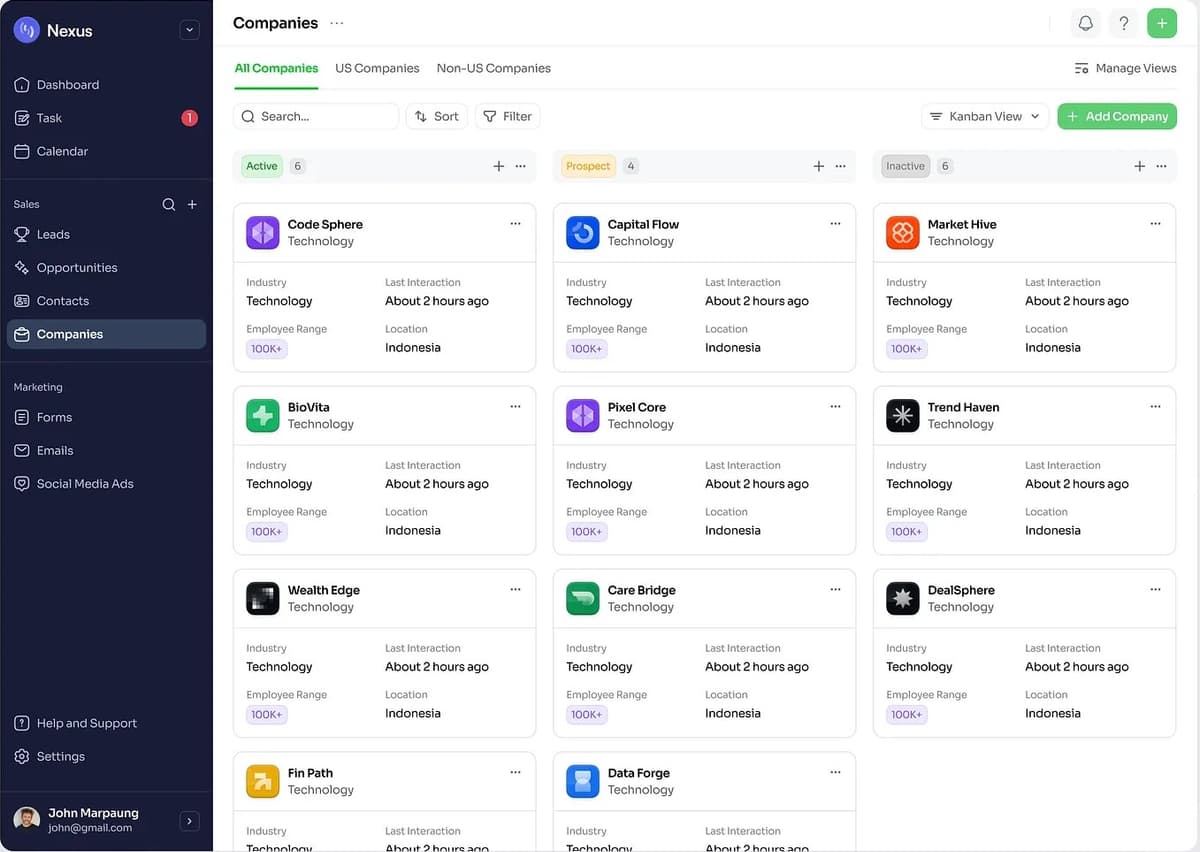Click the Prospect column status label

pos(588,166)
